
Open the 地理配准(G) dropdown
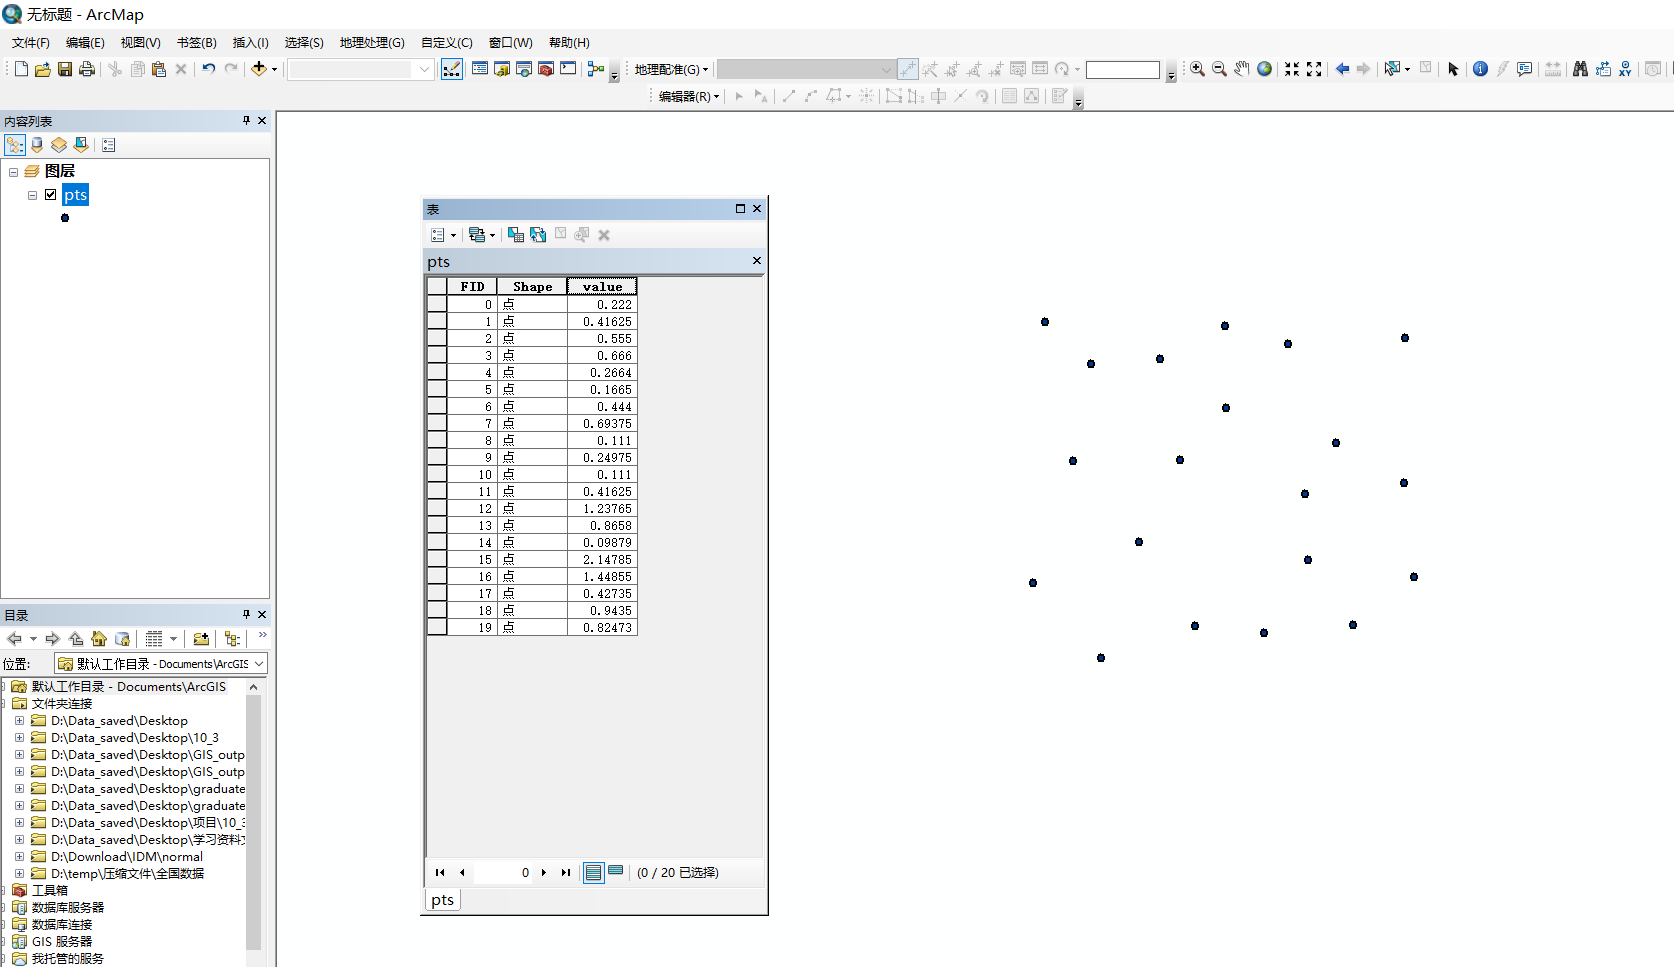(671, 69)
